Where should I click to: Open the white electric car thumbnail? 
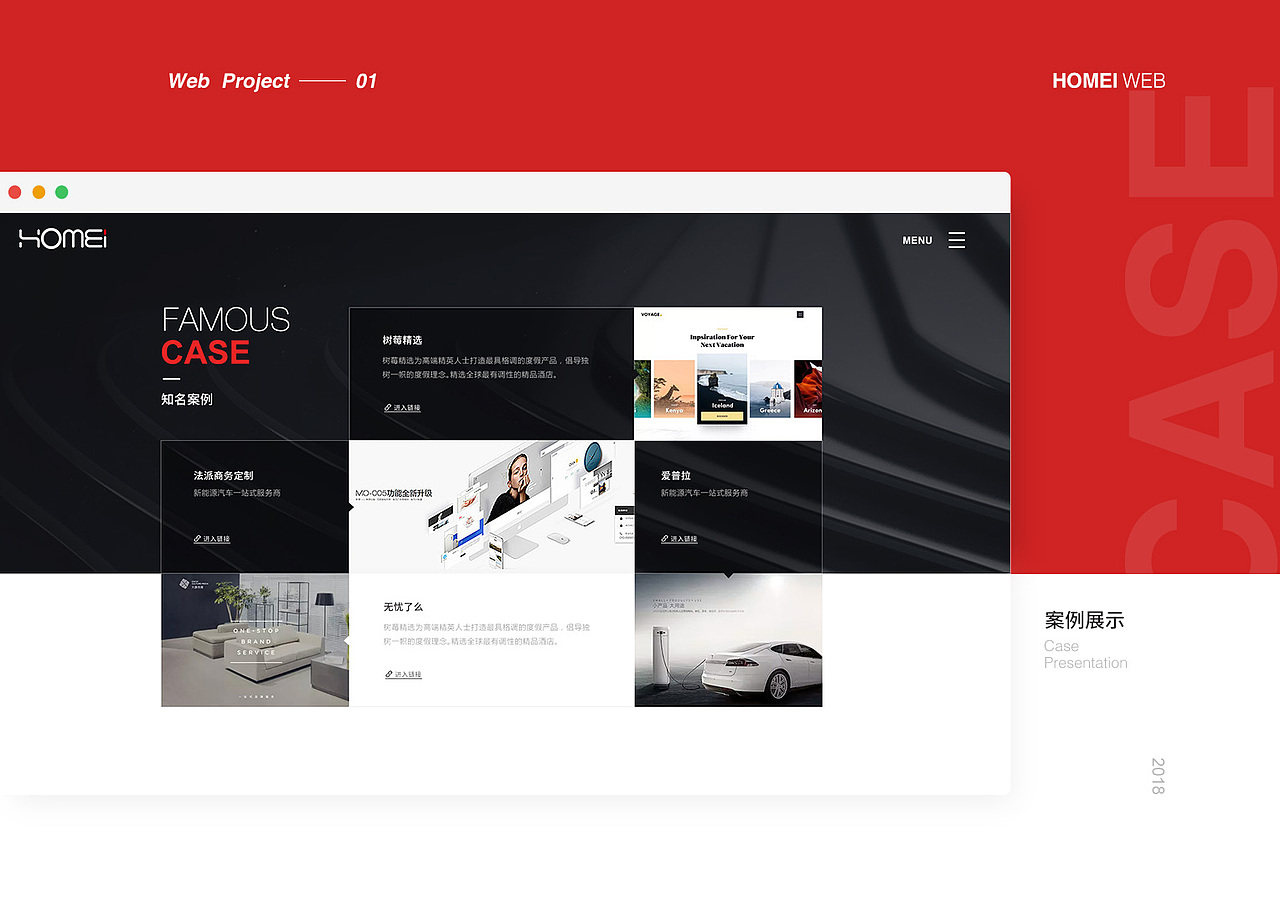[x=728, y=640]
